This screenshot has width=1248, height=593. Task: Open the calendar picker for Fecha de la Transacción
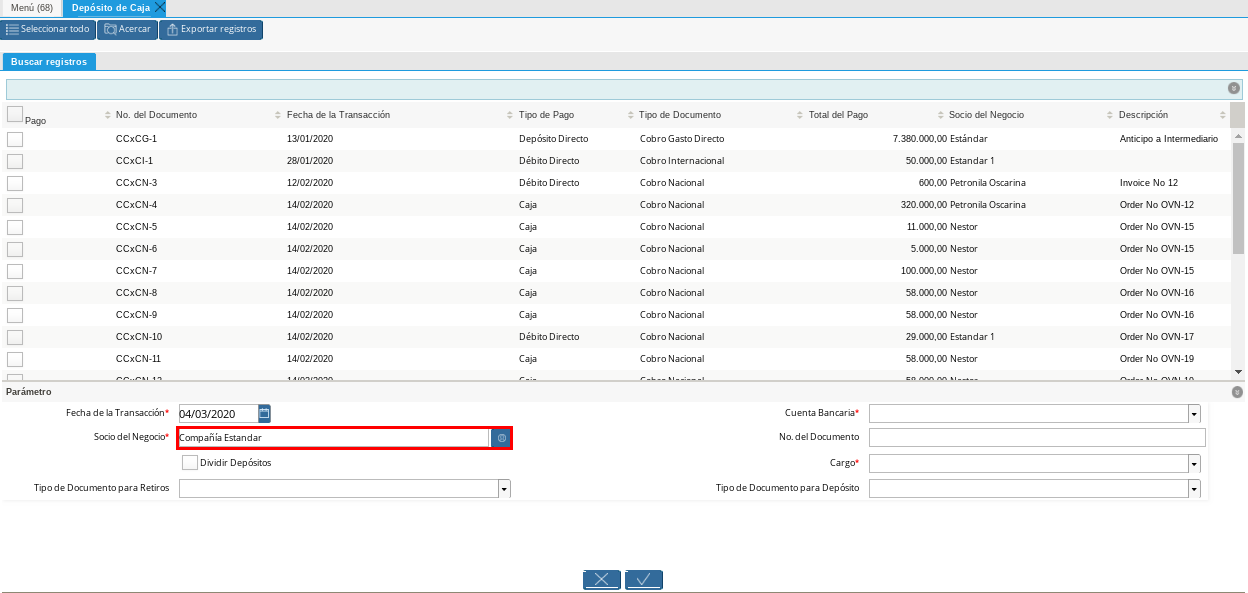tap(264, 413)
